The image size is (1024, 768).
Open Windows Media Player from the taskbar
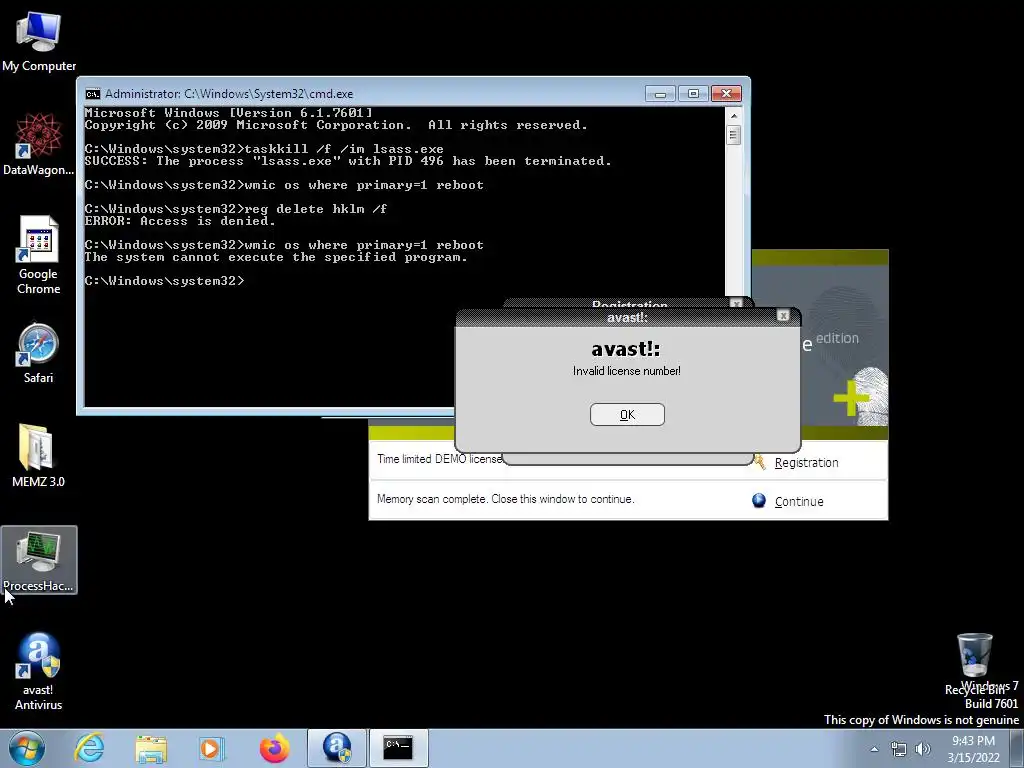click(x=211, y=748)
